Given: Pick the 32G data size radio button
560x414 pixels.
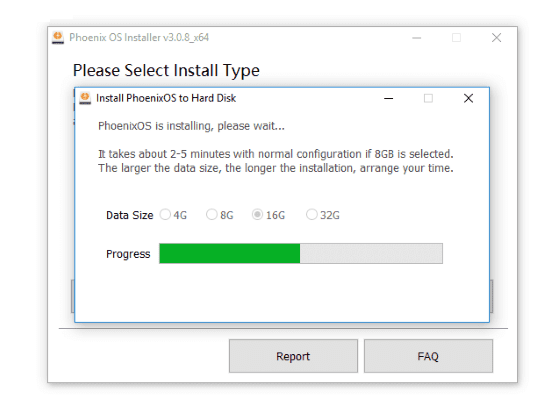Looking at the screenshot, I should point(311,214).
